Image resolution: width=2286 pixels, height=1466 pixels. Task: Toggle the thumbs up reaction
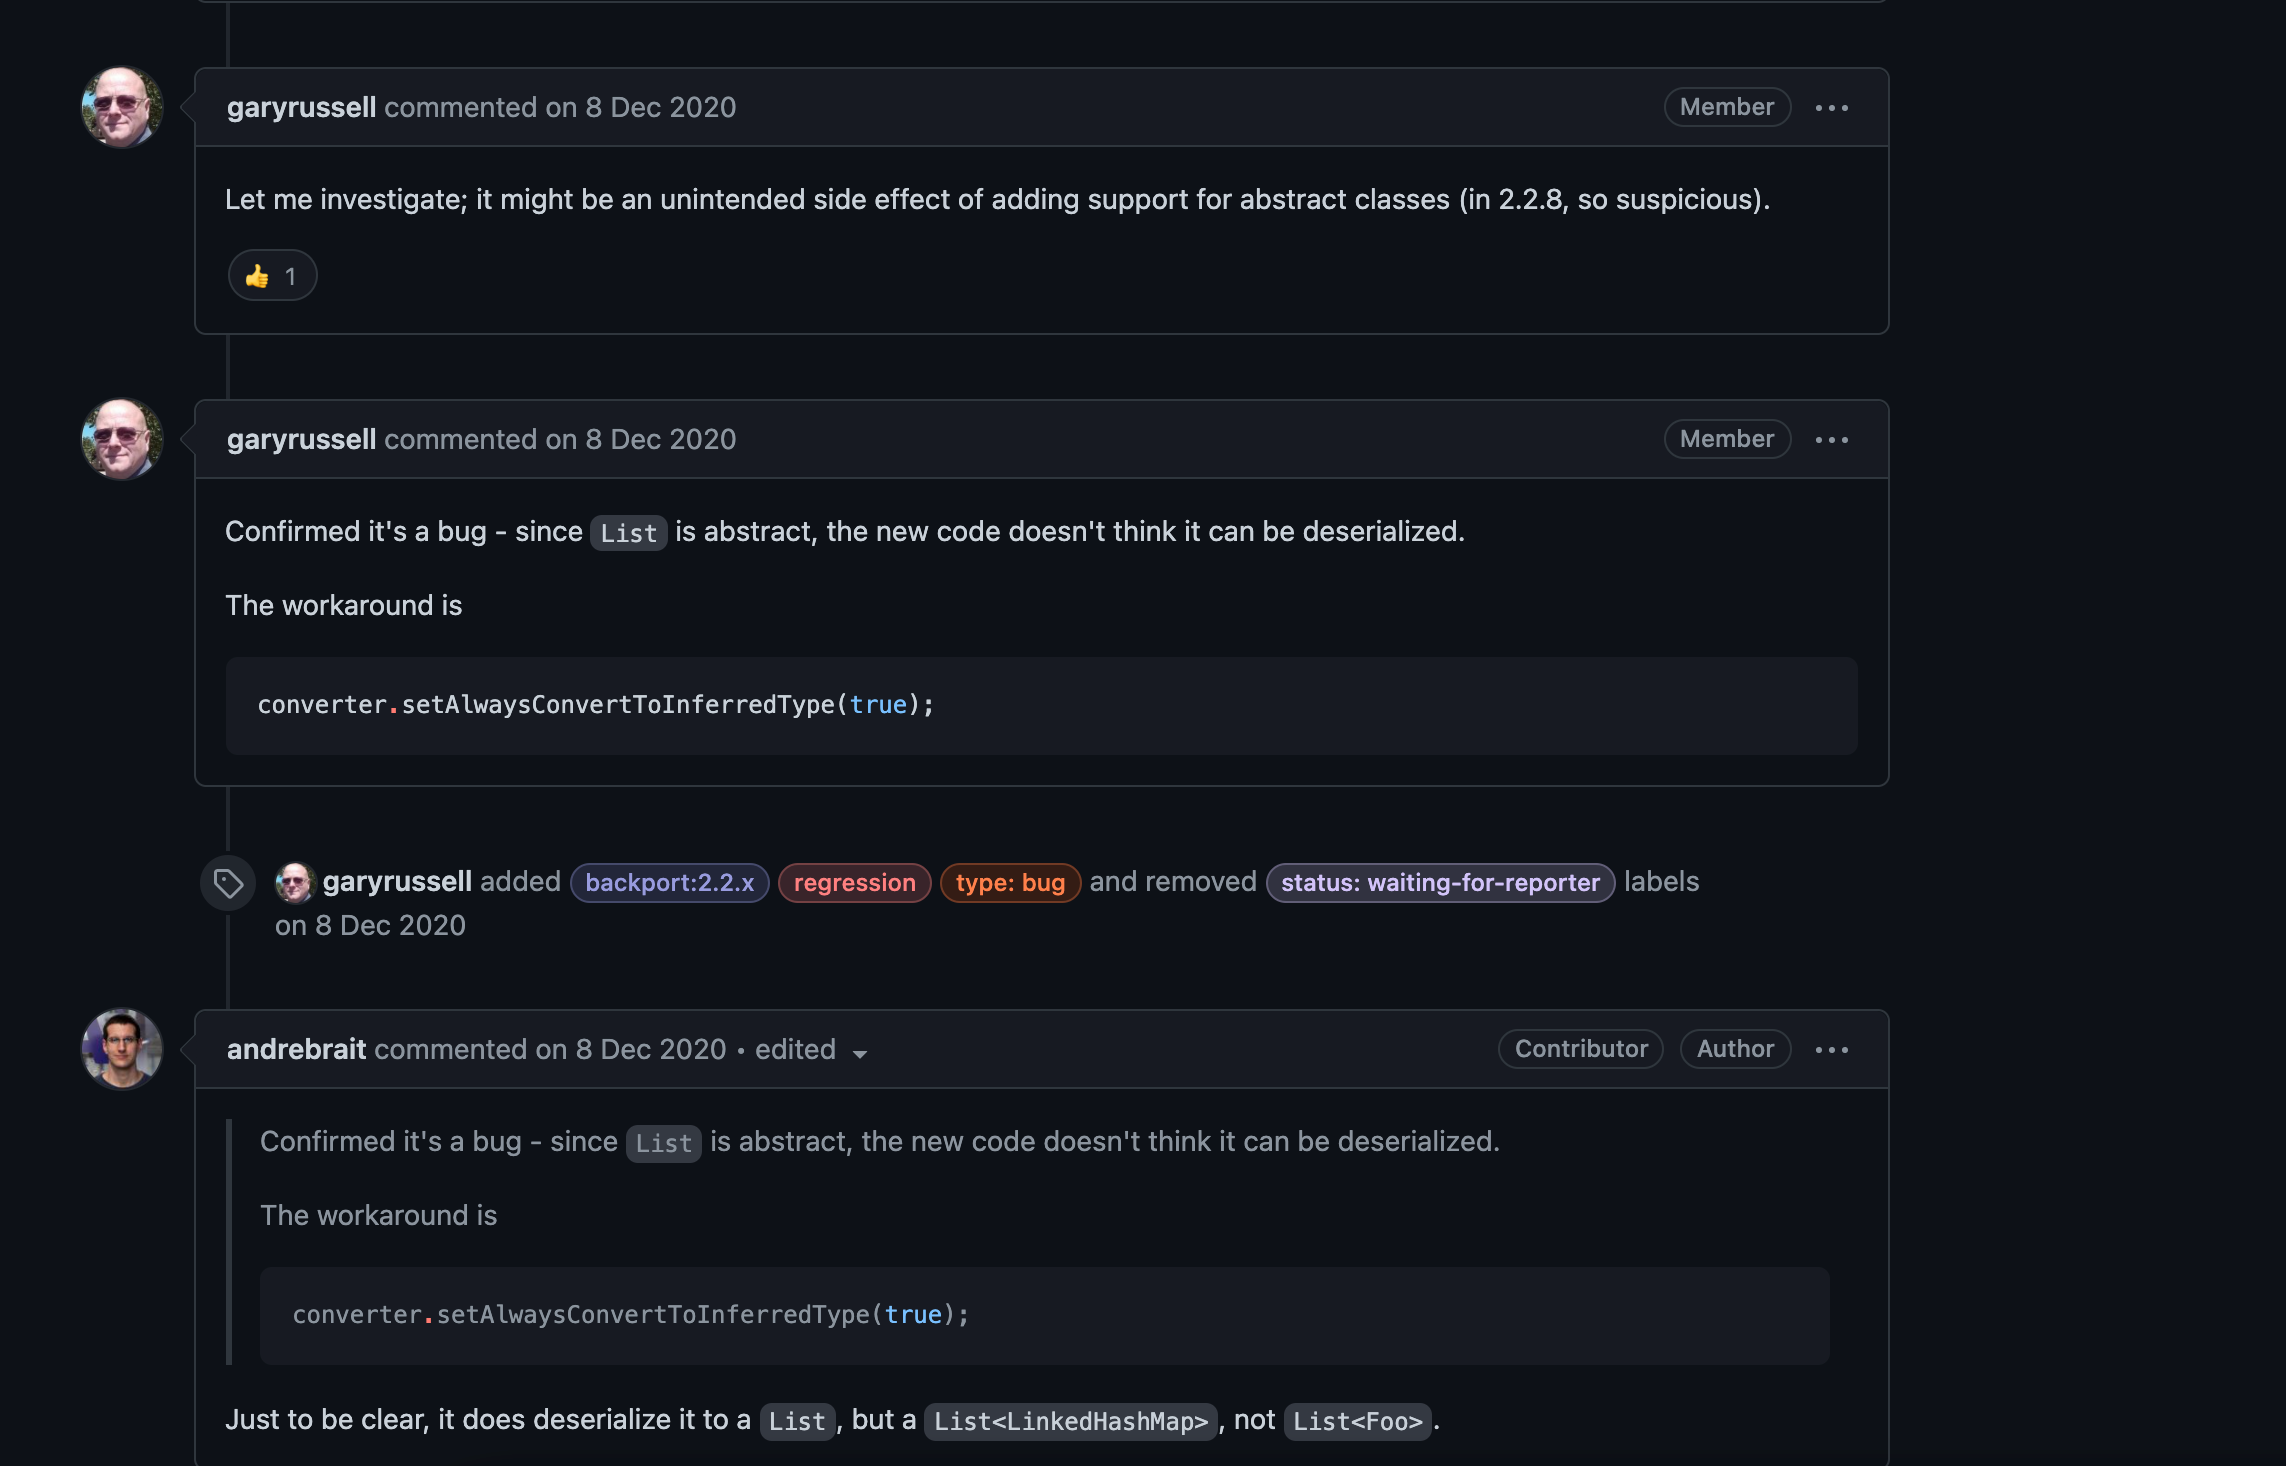272,276
